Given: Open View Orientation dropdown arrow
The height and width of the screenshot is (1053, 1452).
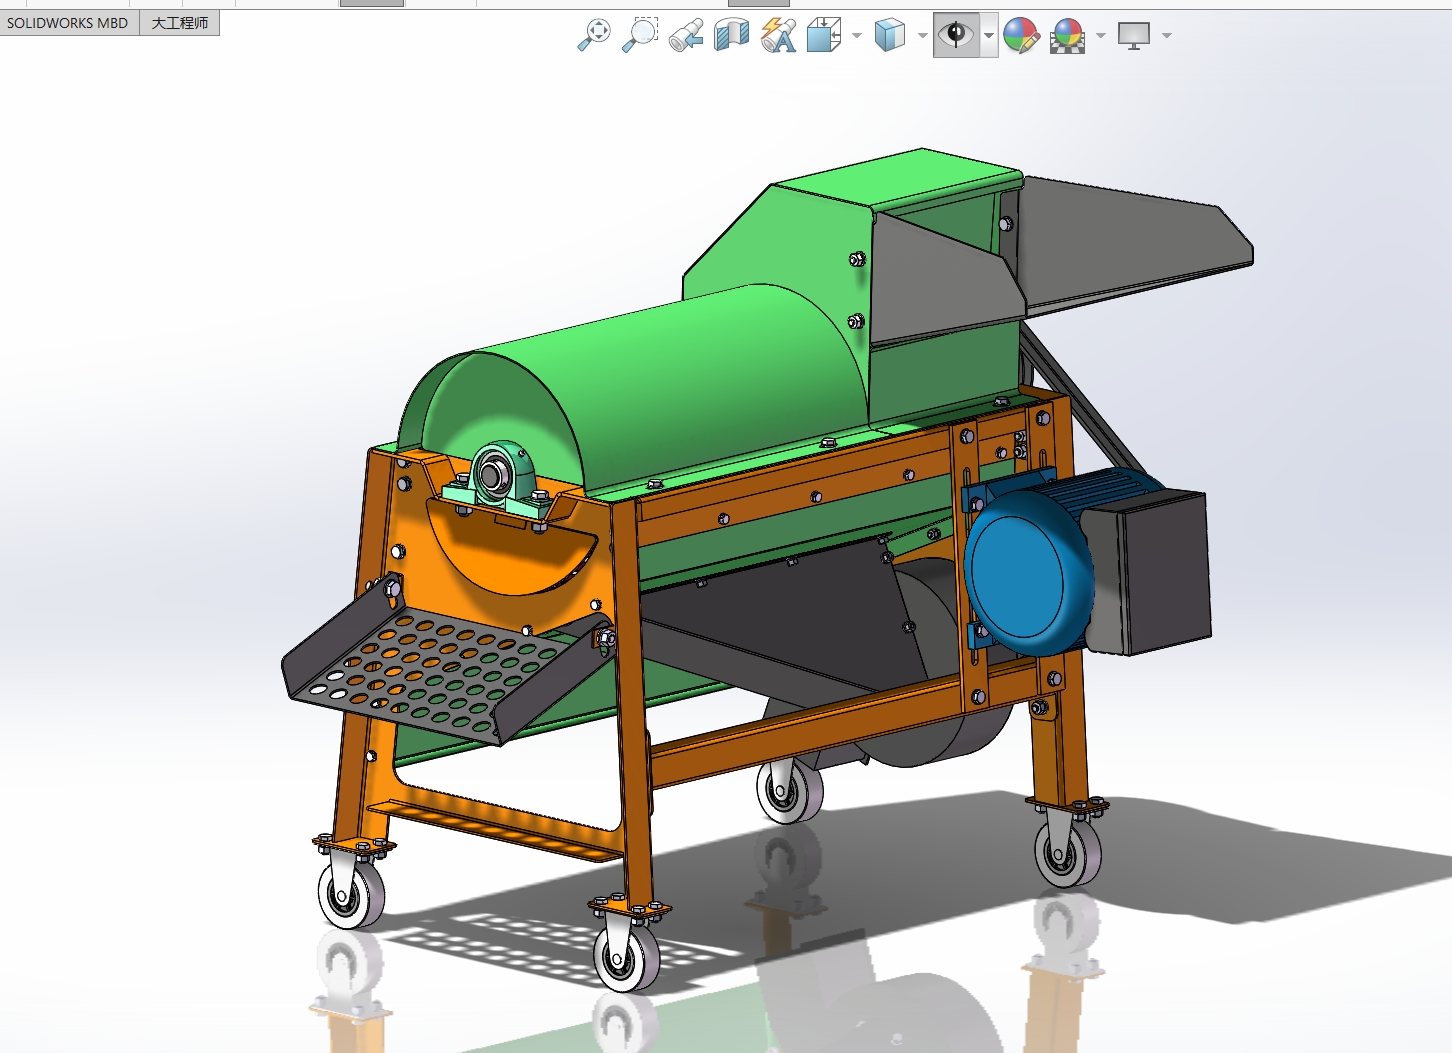Looking at the screenshot, I should pos(857,36).
